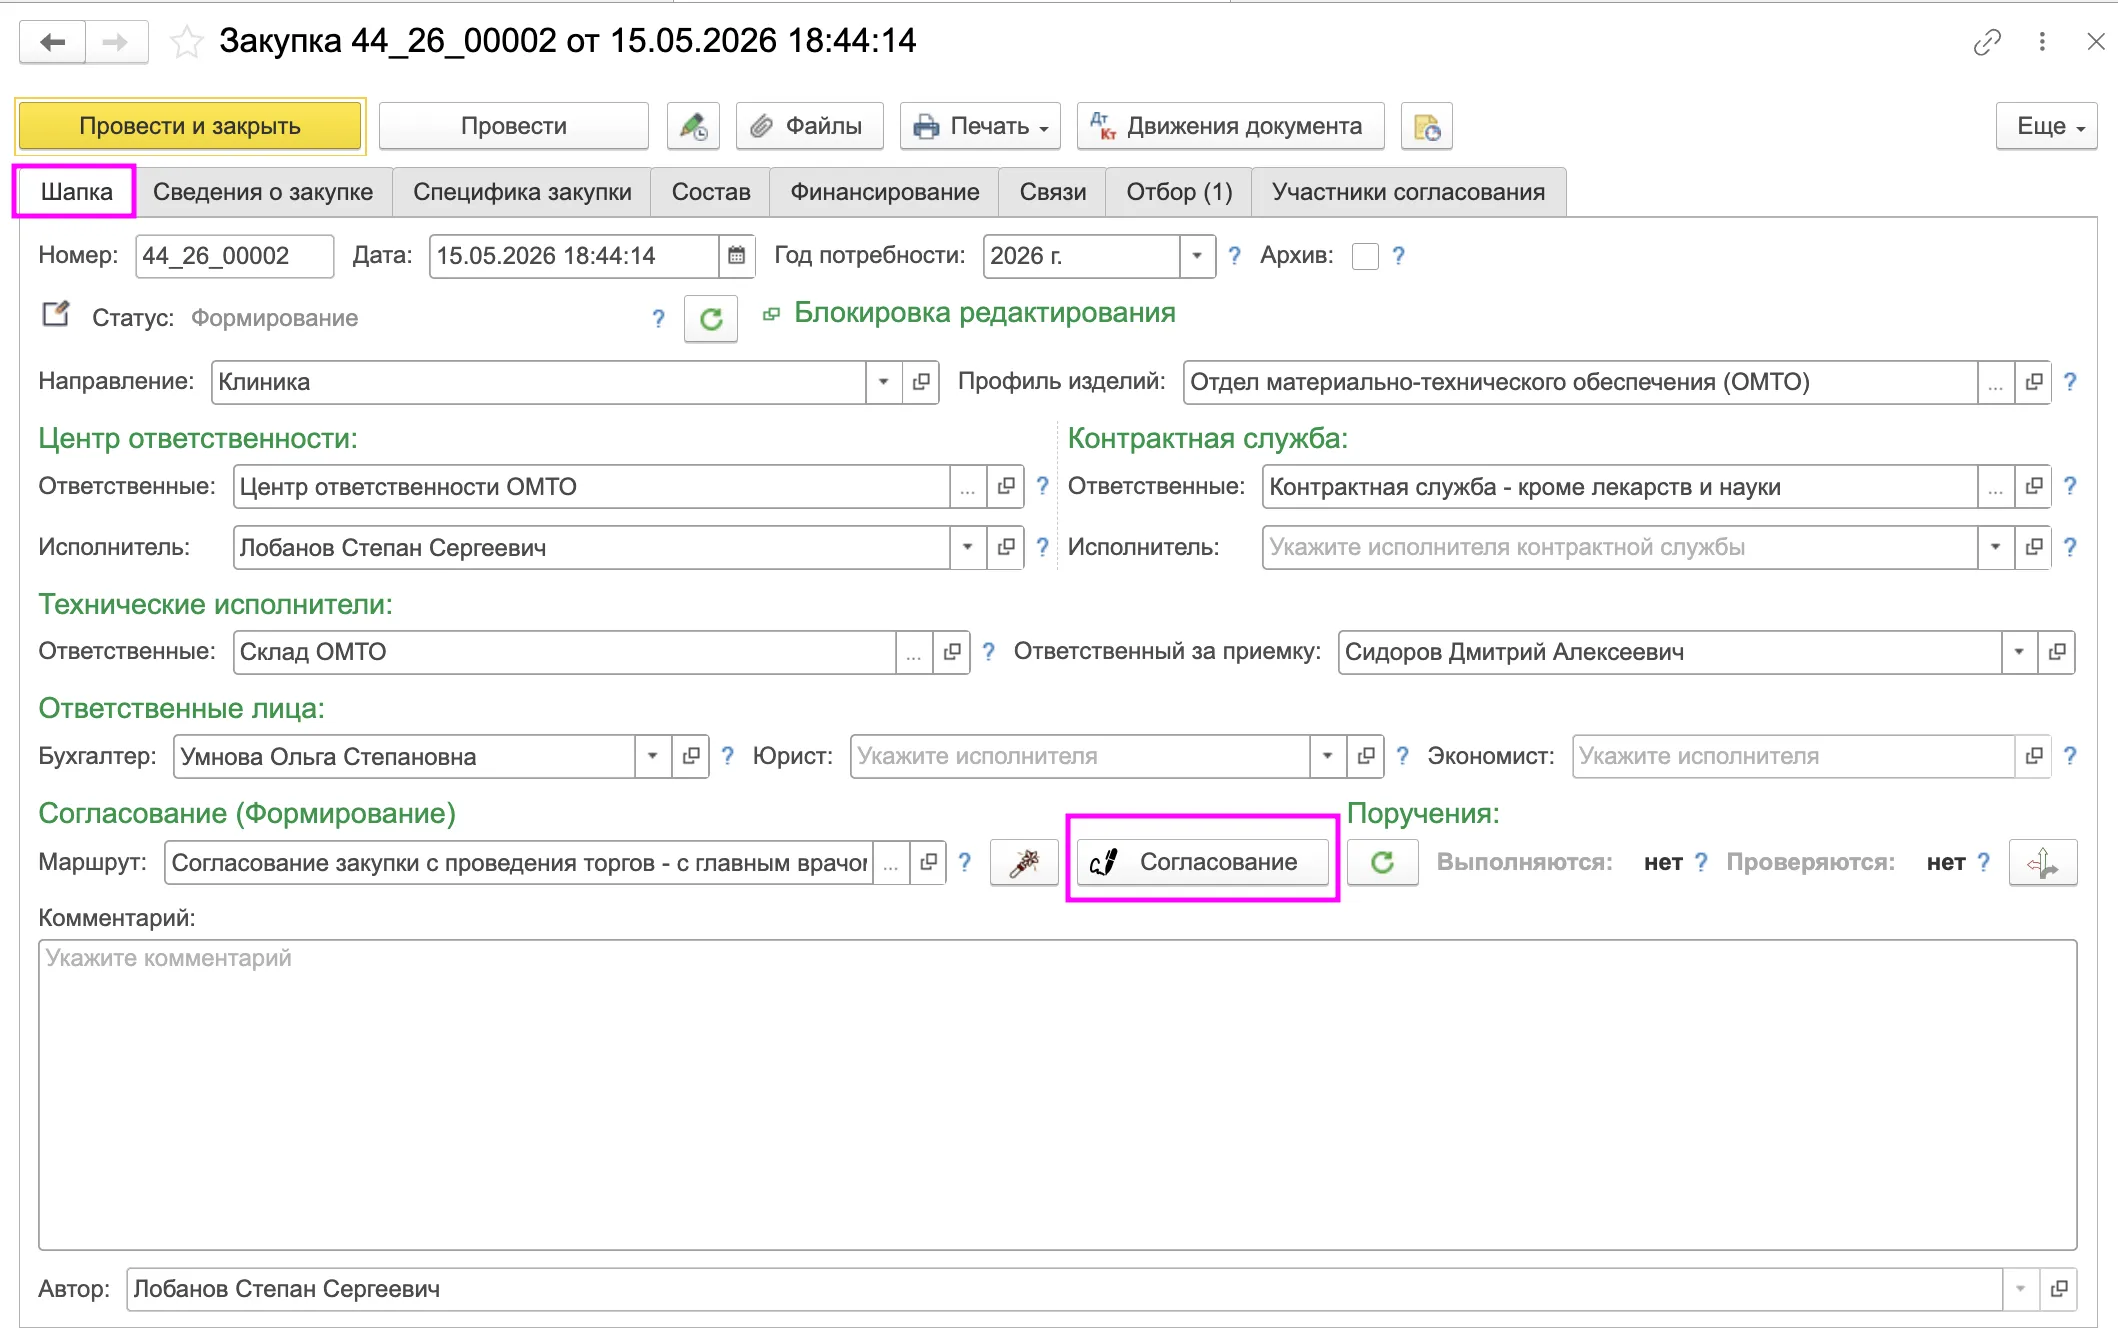
Task: Toggle the Архив checkbox
Action: click(x=1365, y=256)
